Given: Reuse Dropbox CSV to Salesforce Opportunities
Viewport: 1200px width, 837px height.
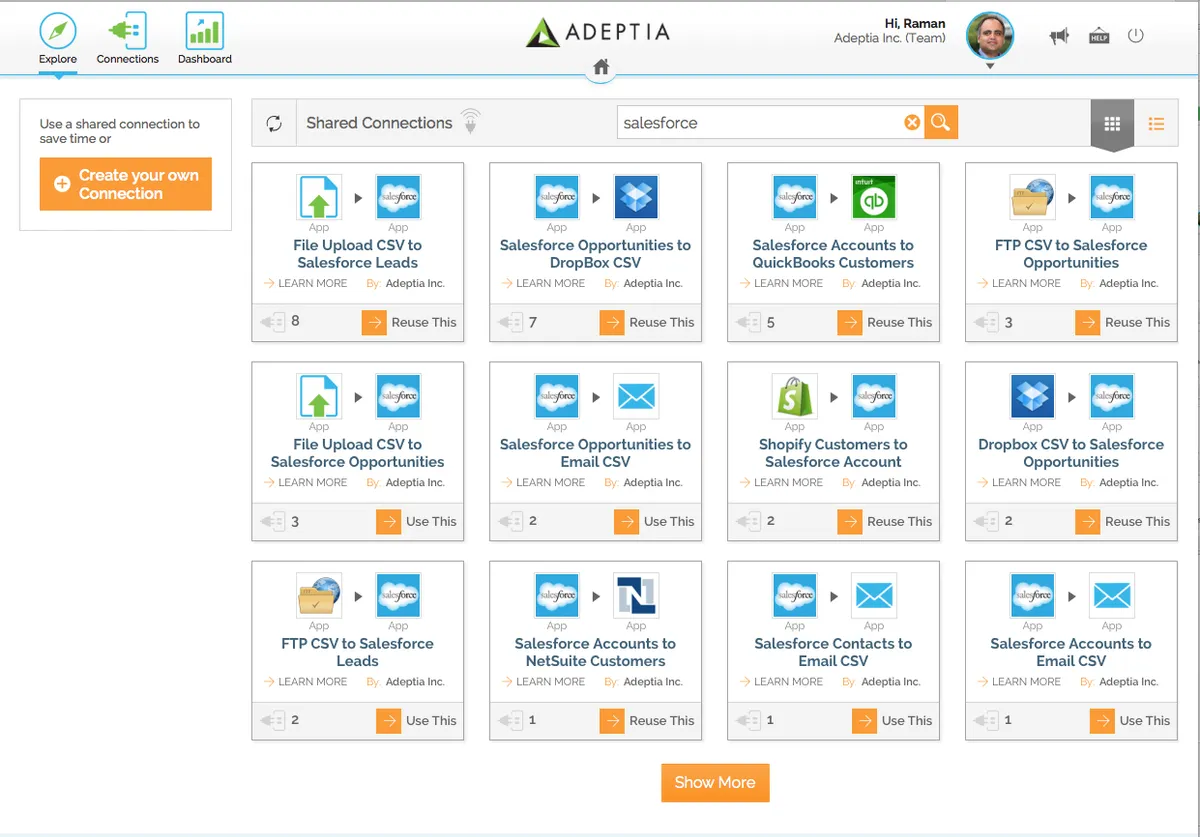Looking at the screenshot, I should click(1123, 521).
